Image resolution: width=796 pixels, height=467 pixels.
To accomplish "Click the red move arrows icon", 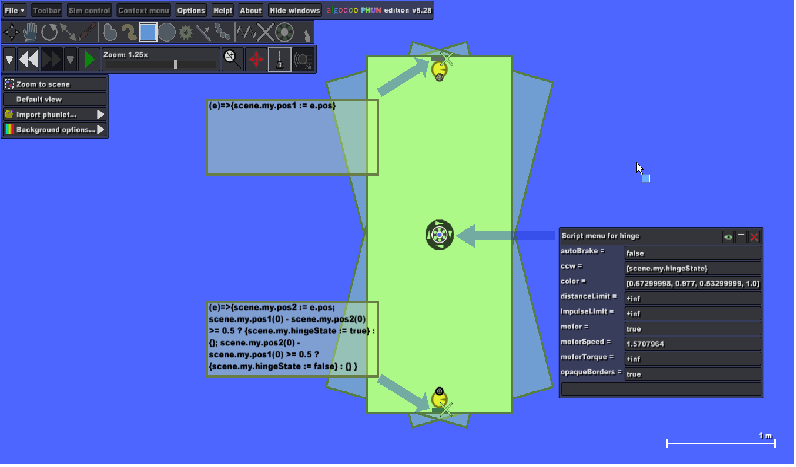I will tap(256, 59).
